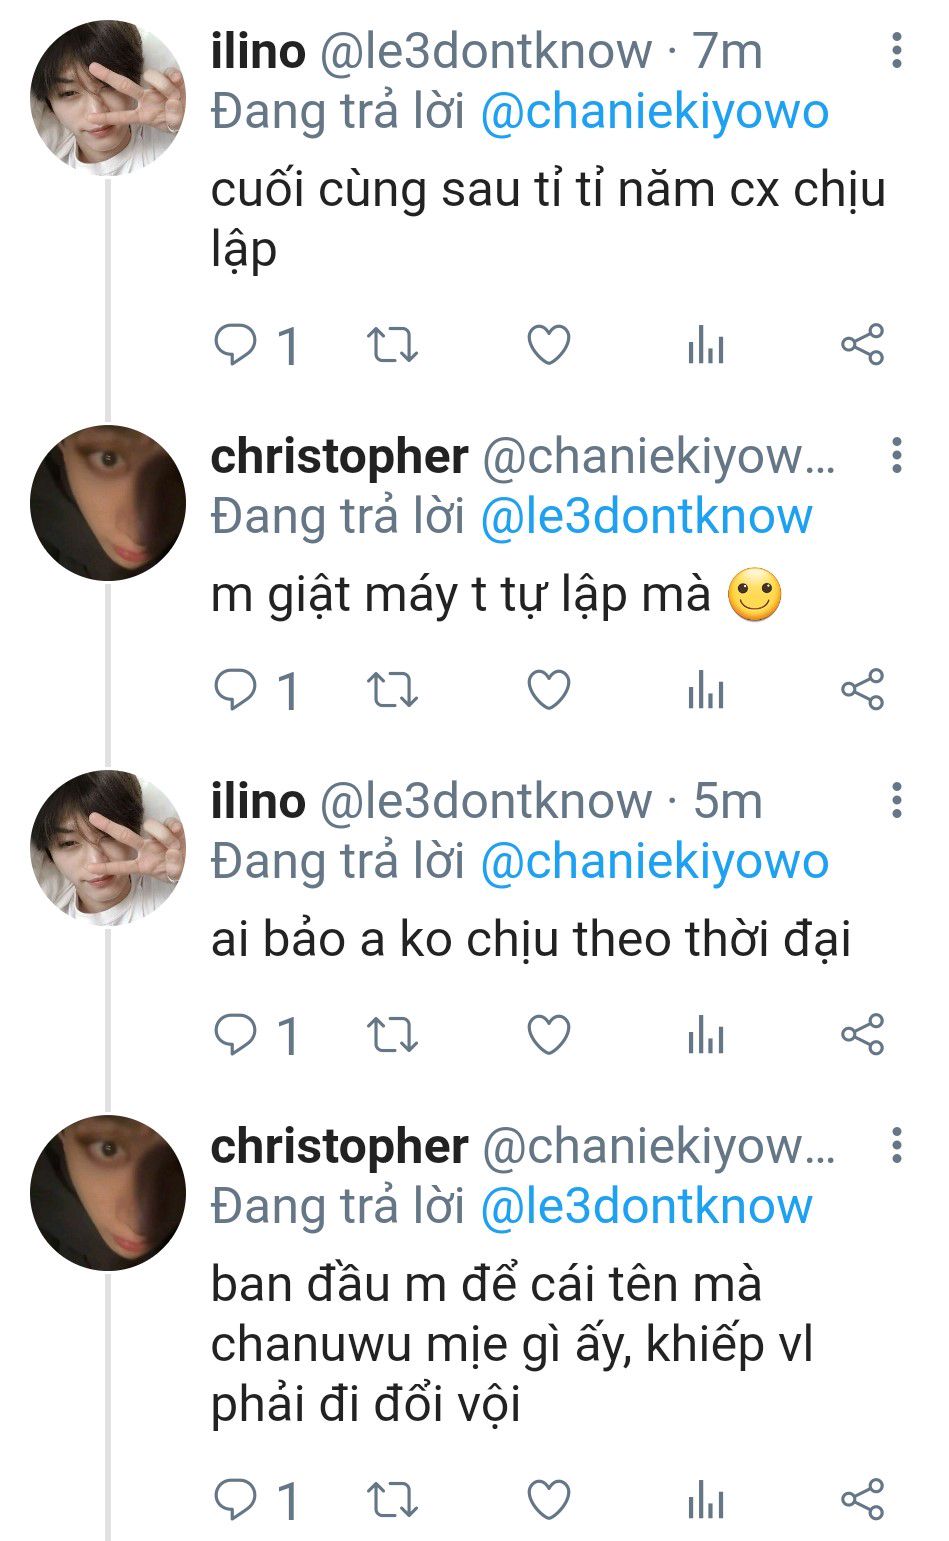Share the "ban đầu m để cái tên" tweet

pos(862,1500)
